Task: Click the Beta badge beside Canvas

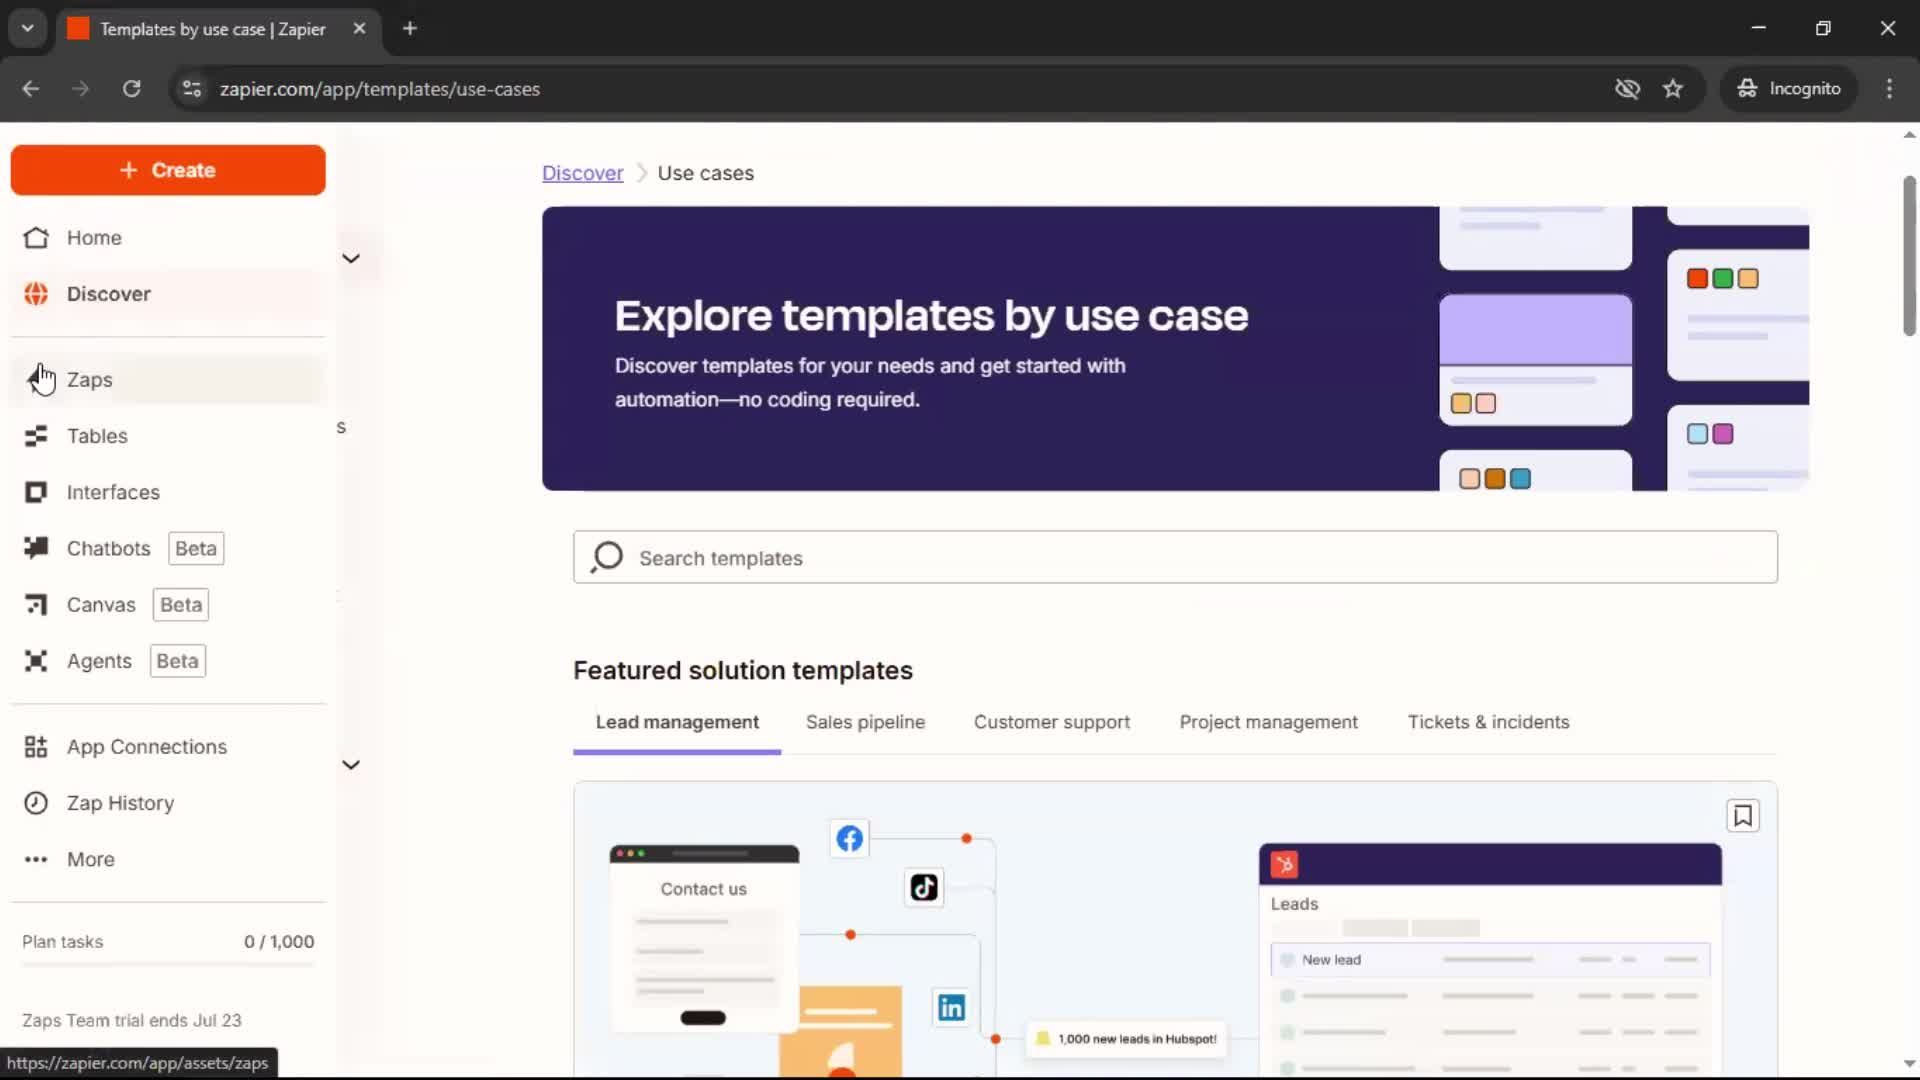Action: coord(181,605)
